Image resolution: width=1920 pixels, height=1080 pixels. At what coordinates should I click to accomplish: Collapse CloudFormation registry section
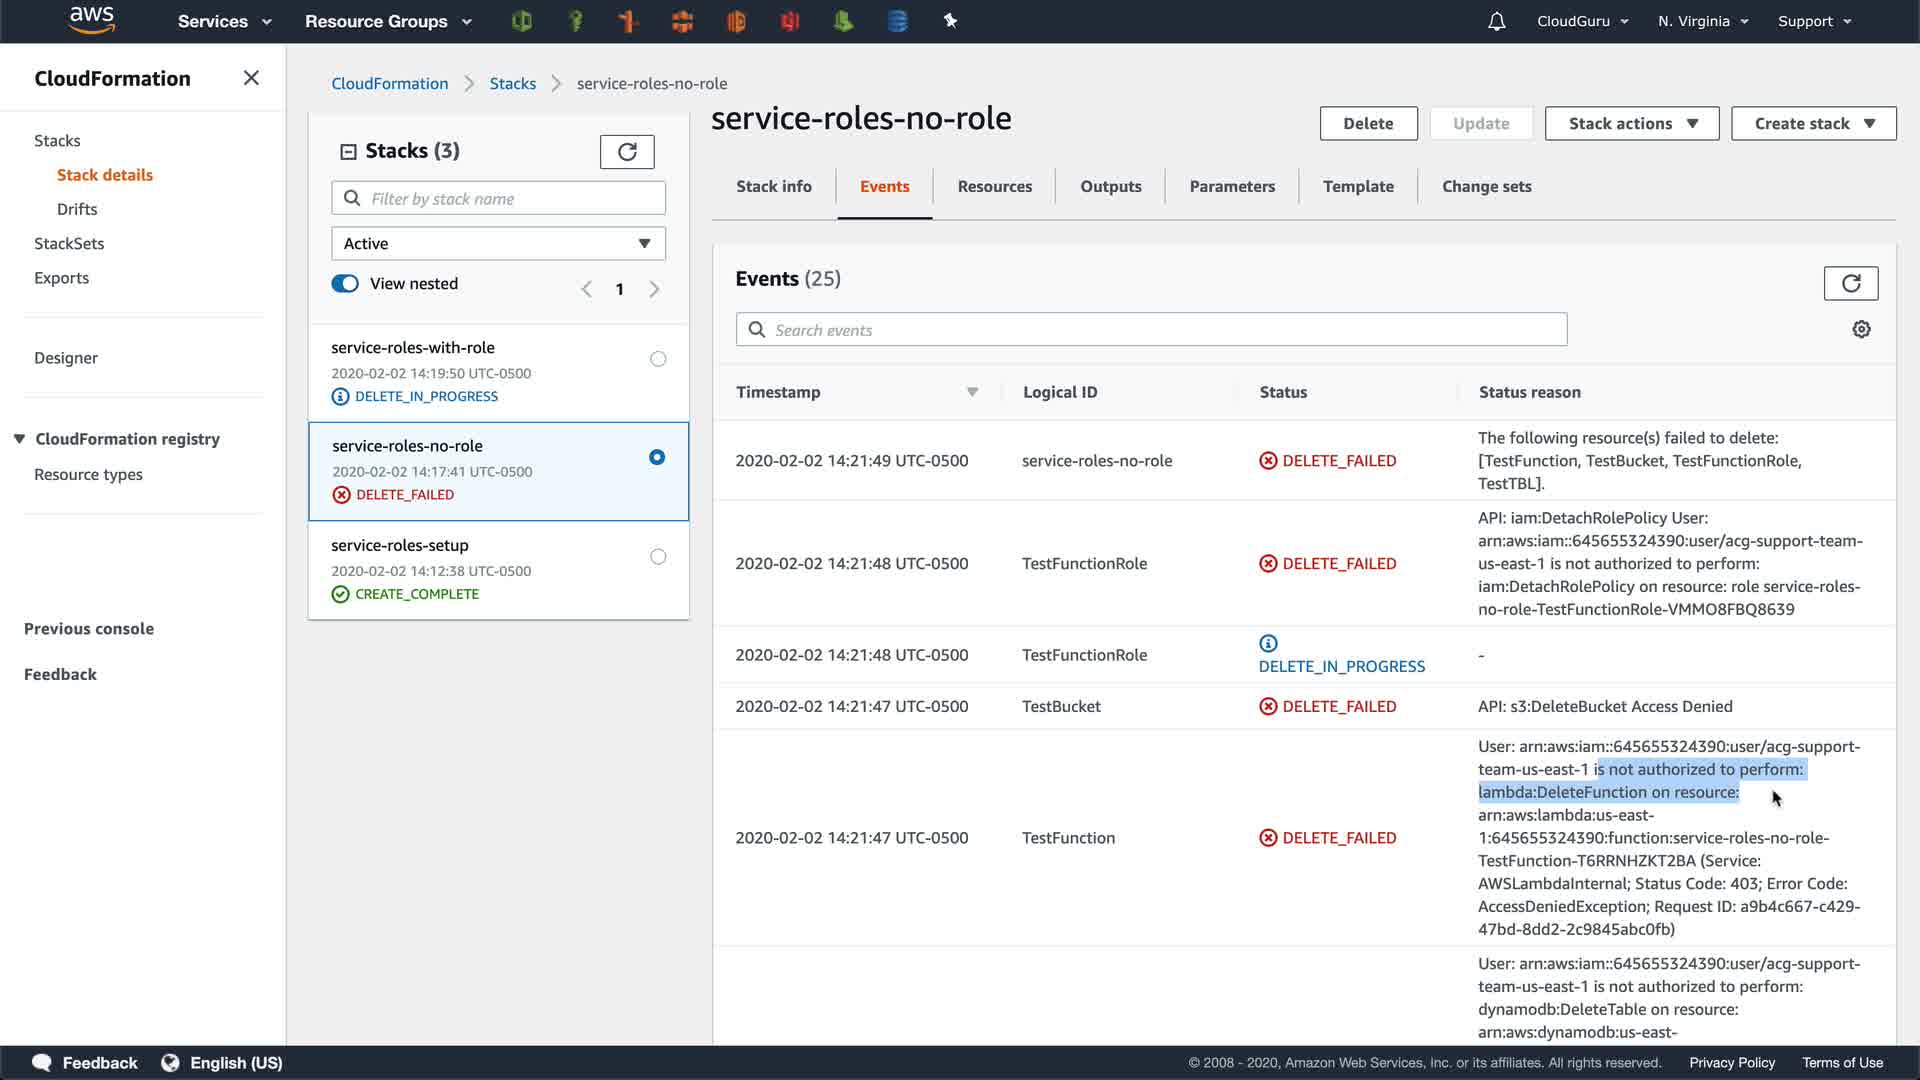[x=19, y=439]
